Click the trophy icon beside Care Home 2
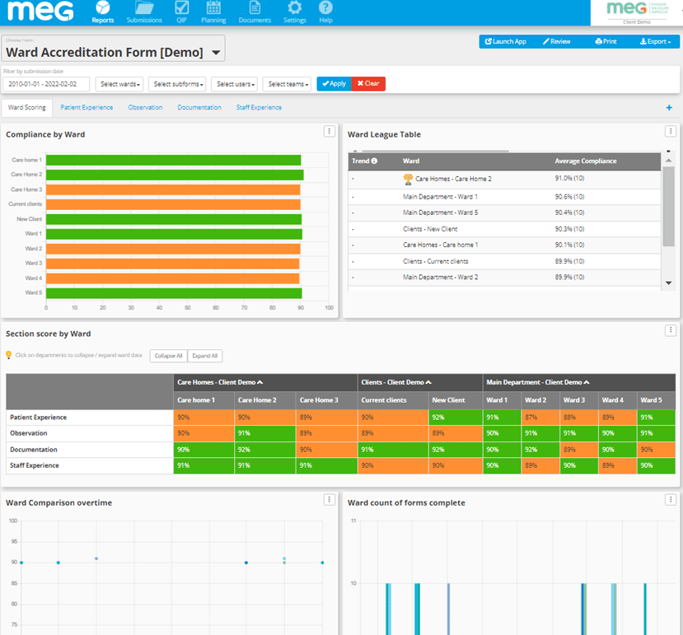 (408, 179)
